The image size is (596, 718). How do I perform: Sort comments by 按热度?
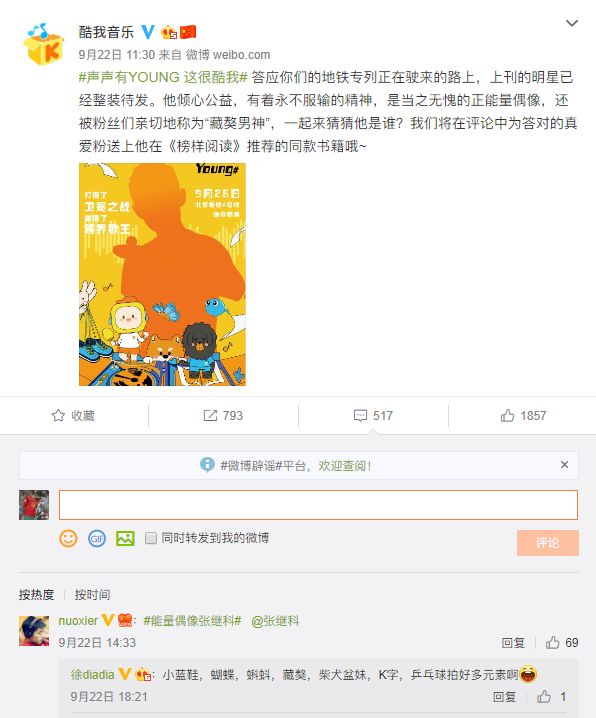pos(37,595)
